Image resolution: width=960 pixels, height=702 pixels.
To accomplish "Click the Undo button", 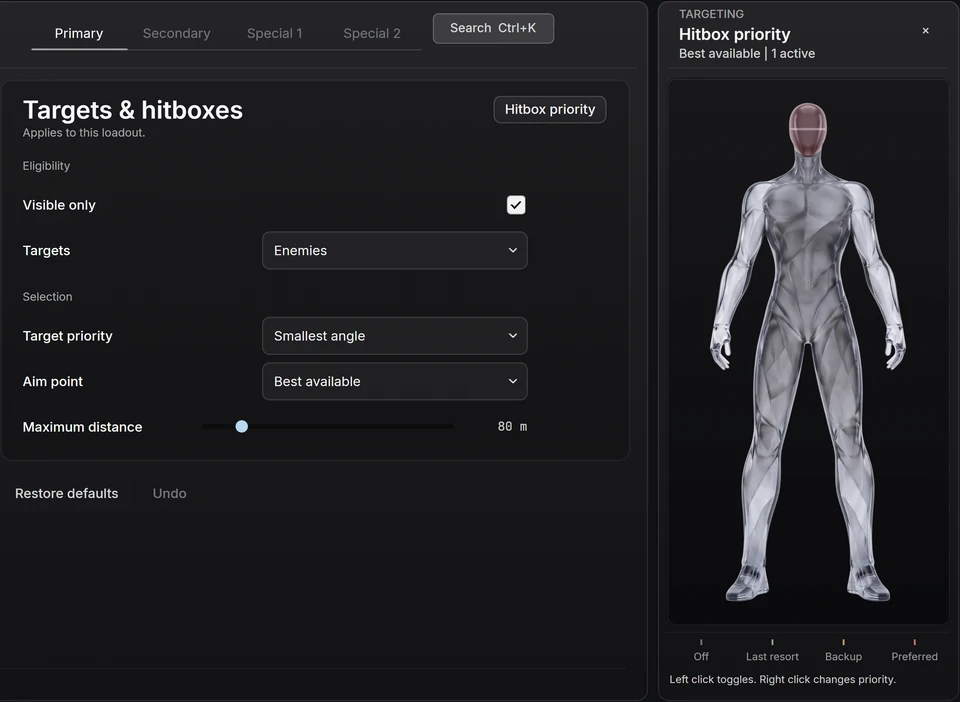I will (170, 493).
